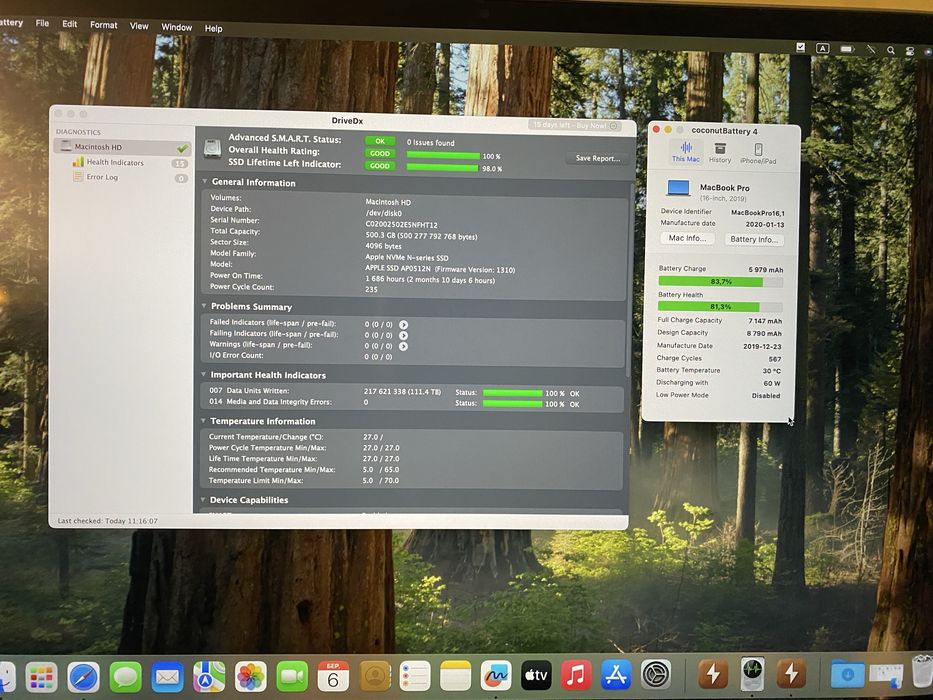Click the drive icon beside S.M.A.R.T. status
The image size is (933, 700).
(x=212, y=149)
